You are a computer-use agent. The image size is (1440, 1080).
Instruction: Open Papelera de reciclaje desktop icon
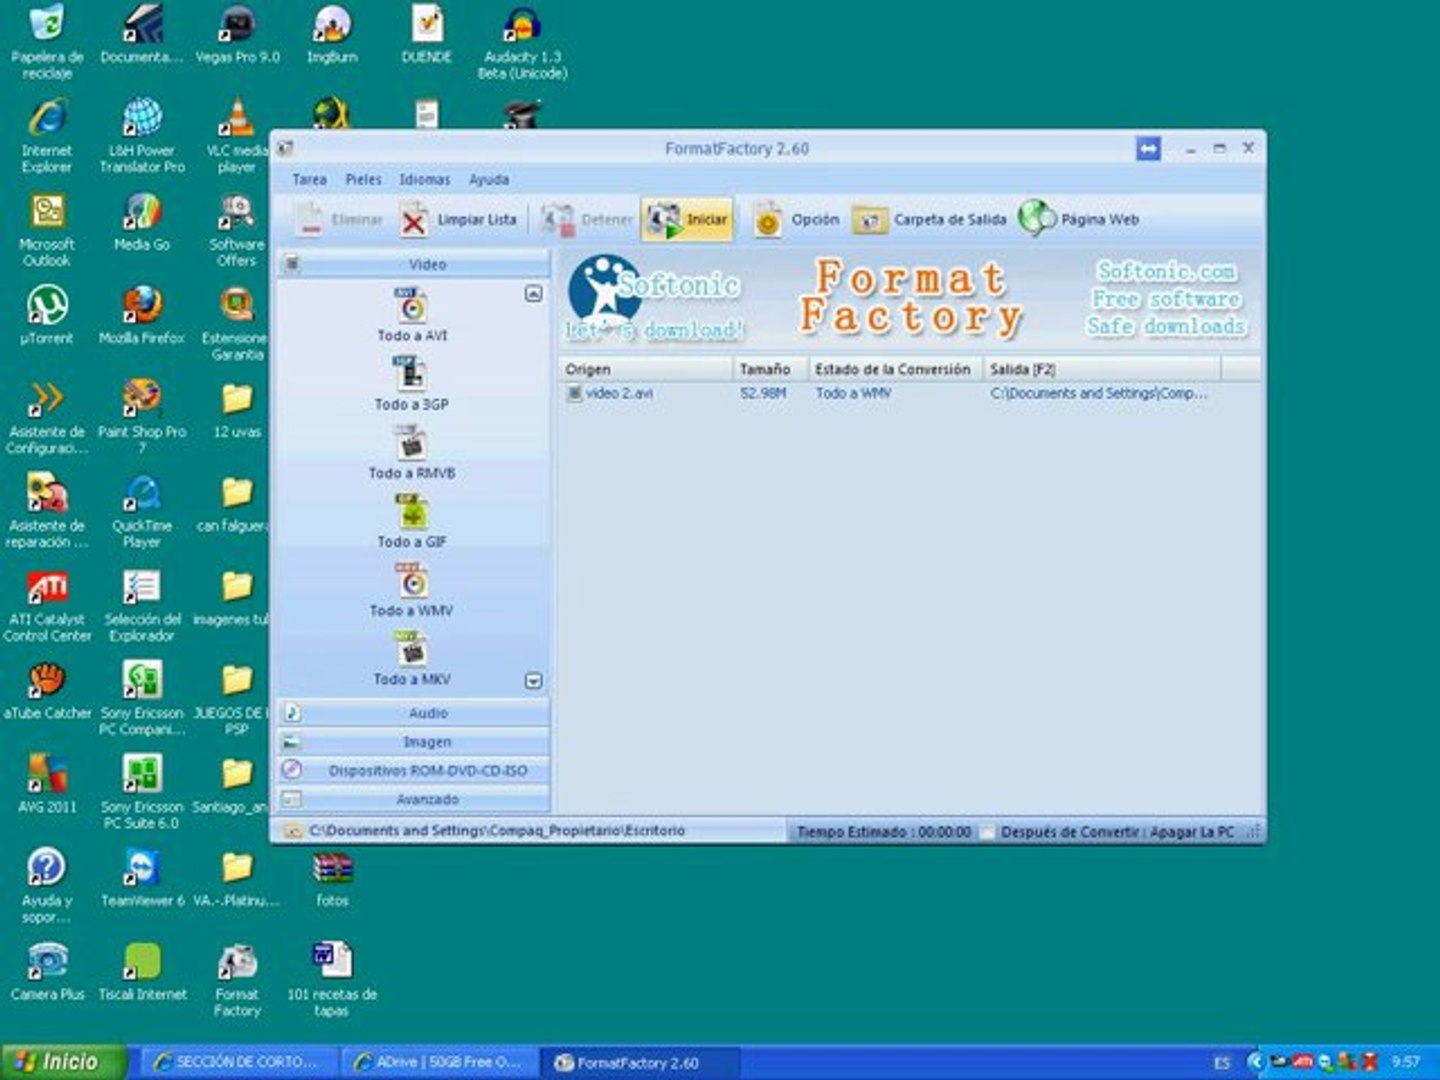click(46, 40)
